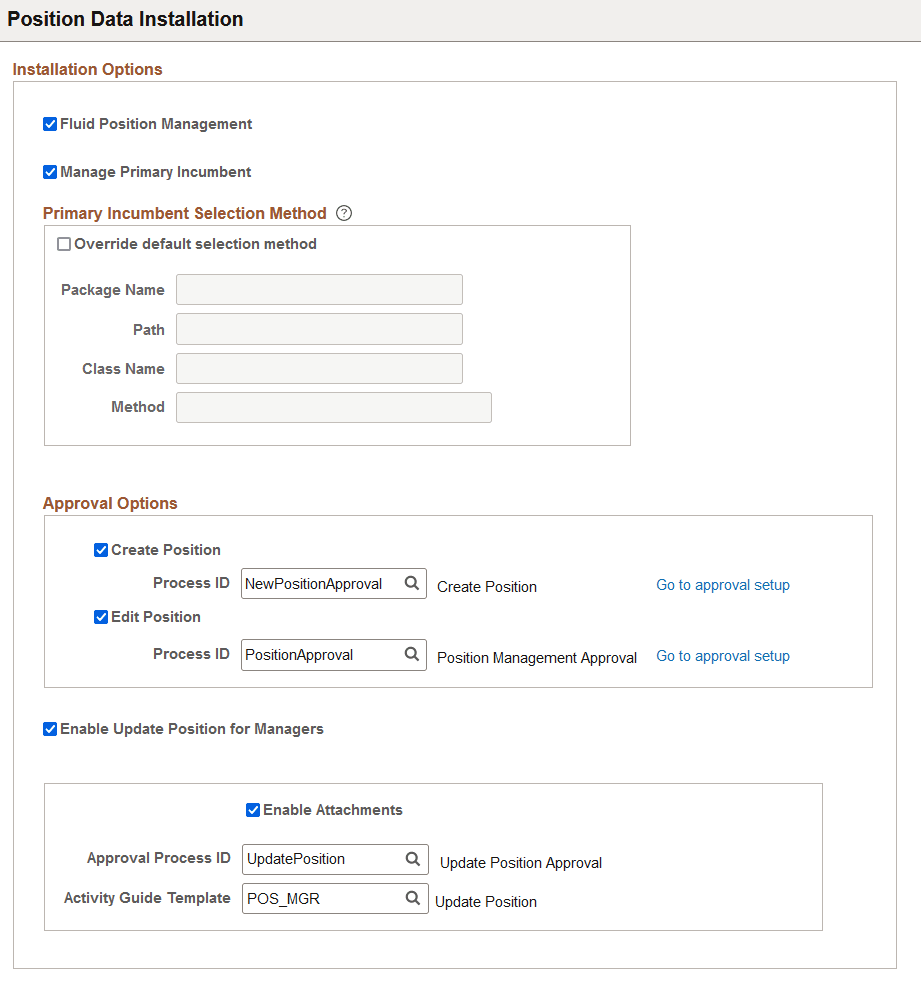Open the lookup for Create Position Process ID
Screen dimensions: 921x987
(412, 583)
